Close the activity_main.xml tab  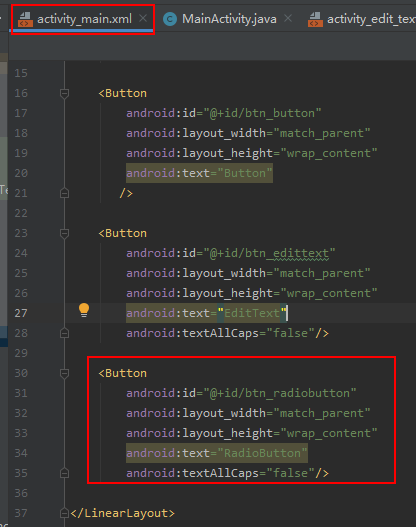[143, 18]
